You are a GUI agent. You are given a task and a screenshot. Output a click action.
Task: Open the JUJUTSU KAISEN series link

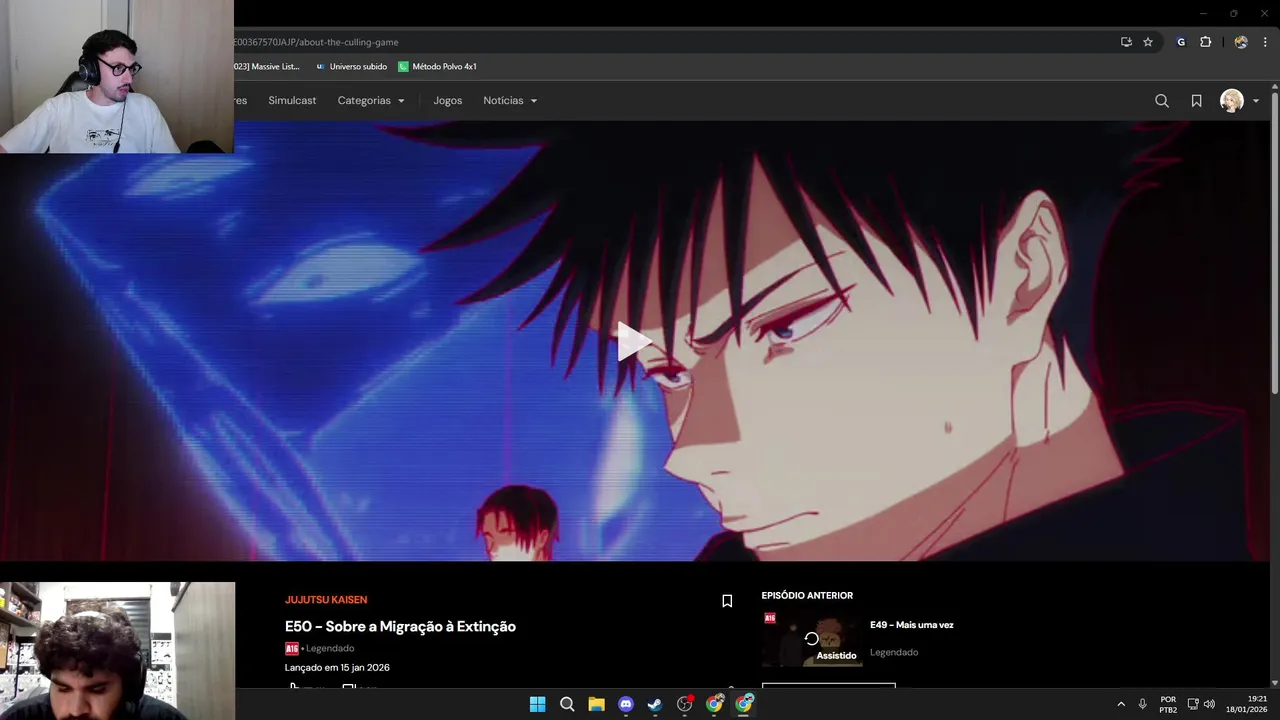[x=326, y=600]
